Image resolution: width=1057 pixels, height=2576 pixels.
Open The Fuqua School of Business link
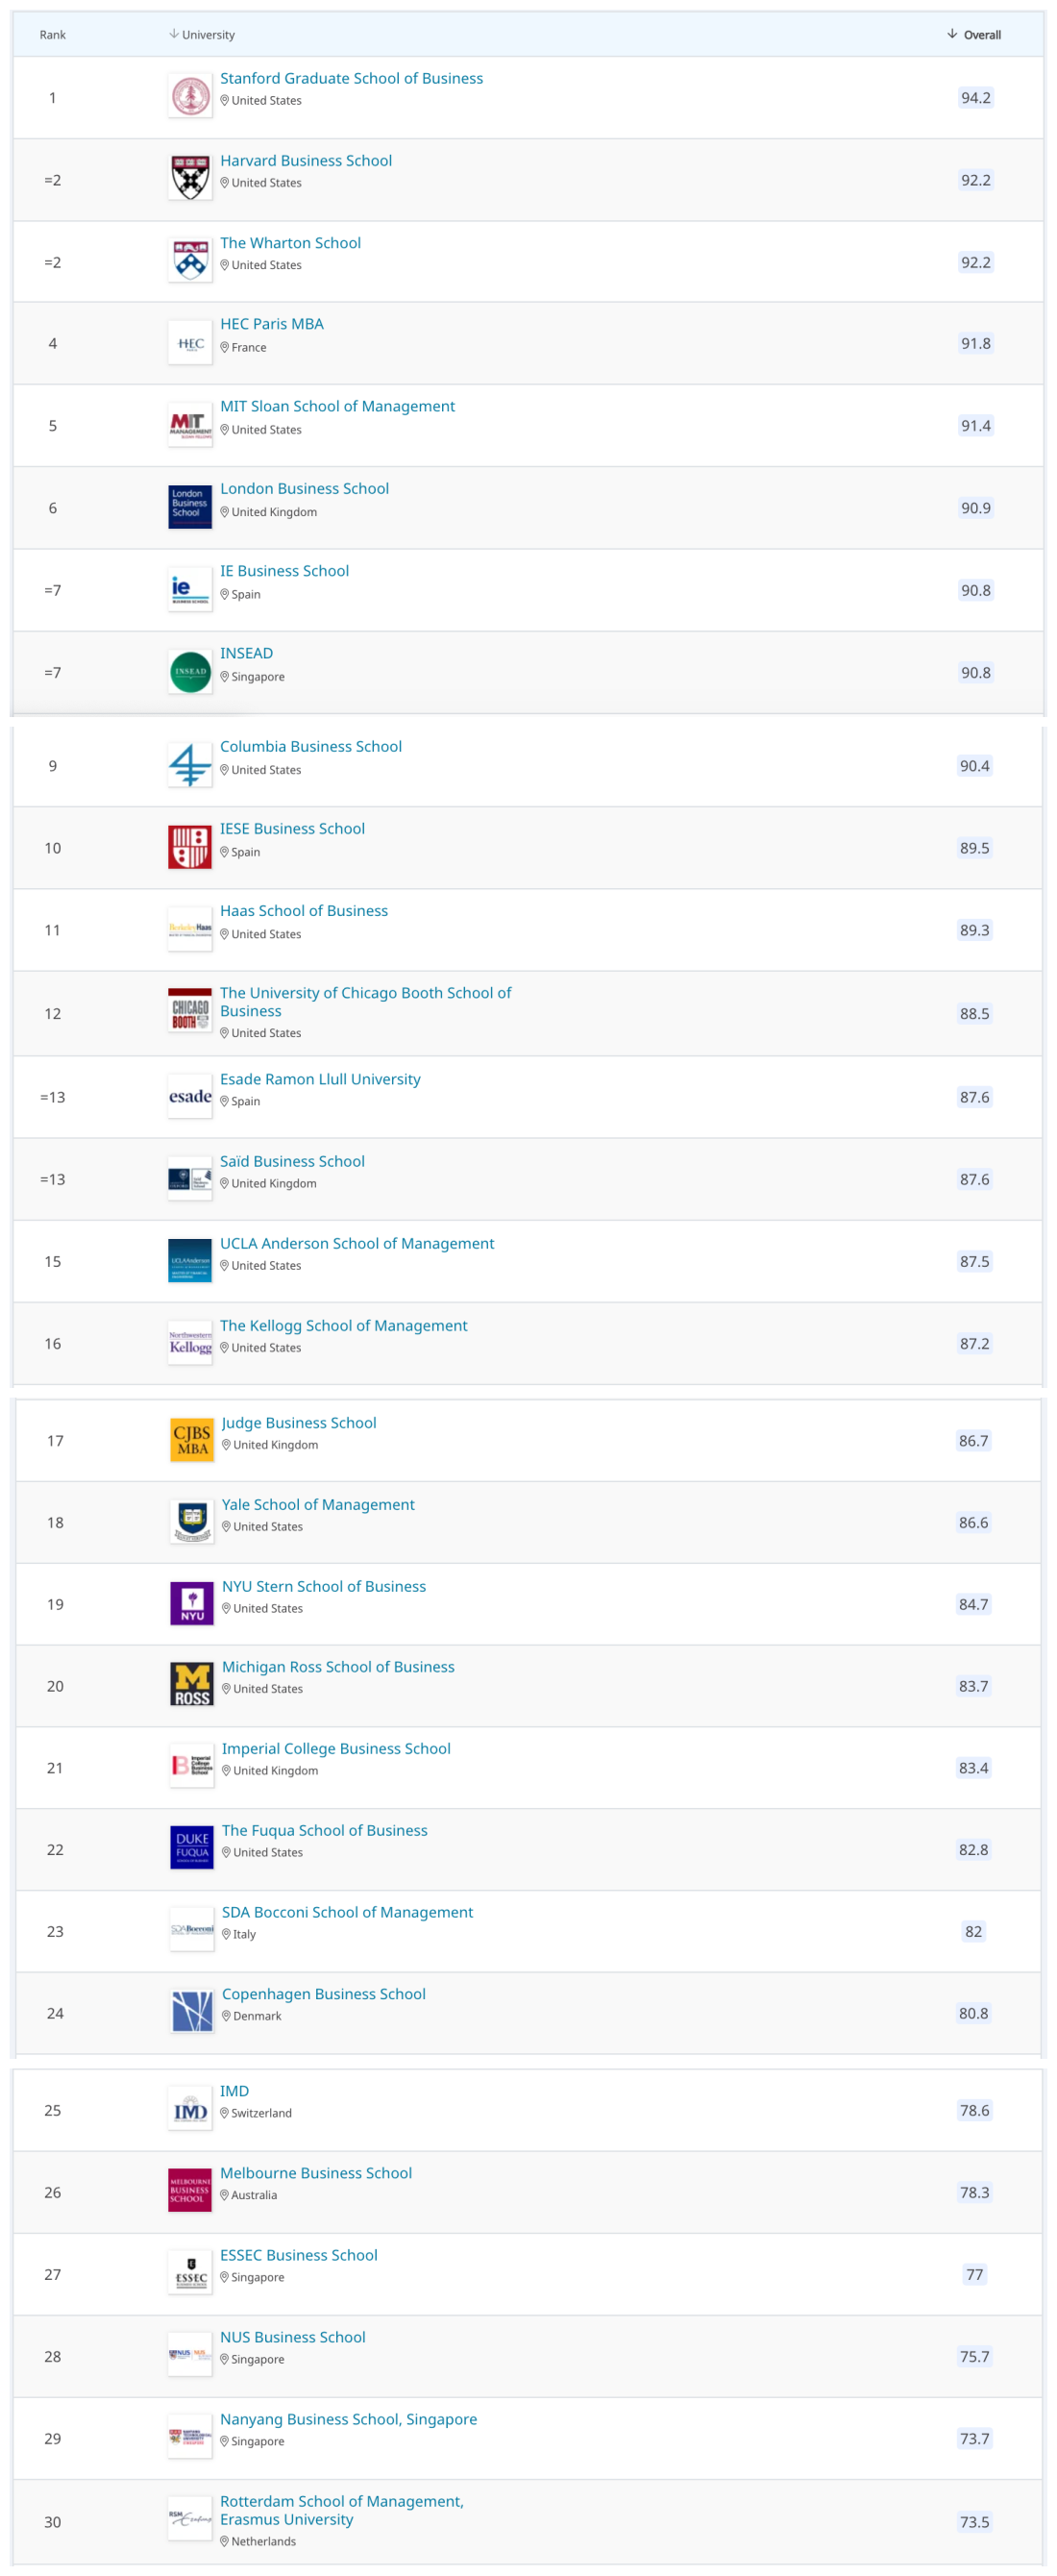(325, 1830)
